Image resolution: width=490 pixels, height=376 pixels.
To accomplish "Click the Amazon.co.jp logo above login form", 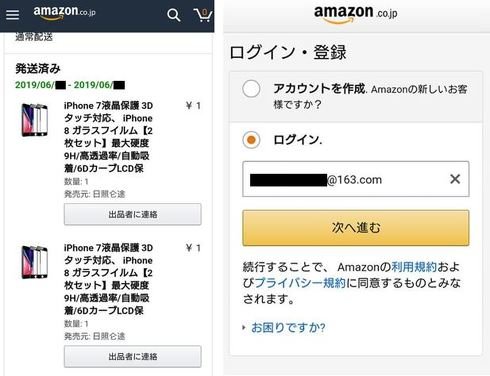I will pyautogui.click(x=355, y=15).
